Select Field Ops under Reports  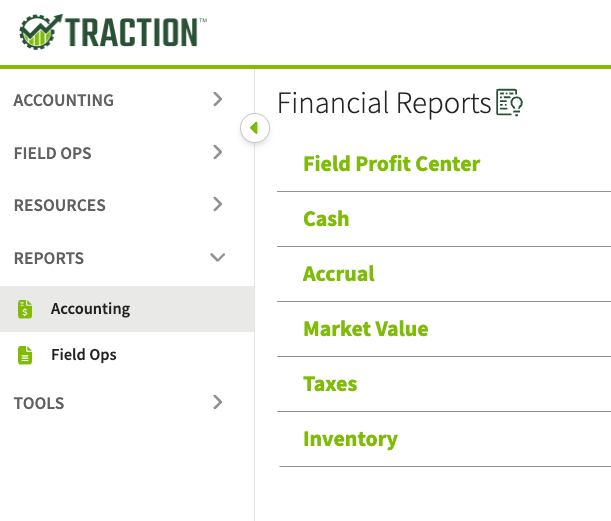[127, 355]
